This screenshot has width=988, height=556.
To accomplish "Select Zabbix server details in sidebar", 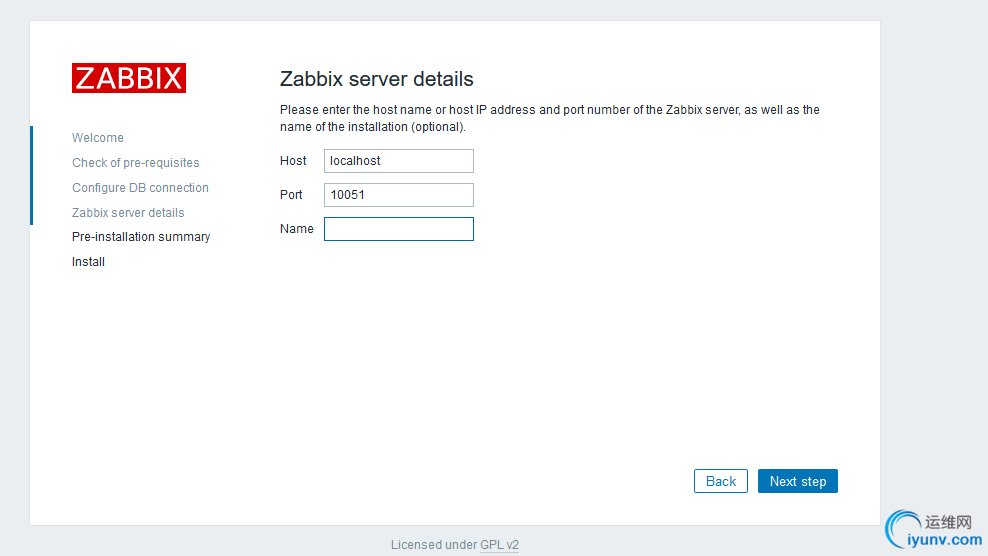I will (x=128, y=213).
